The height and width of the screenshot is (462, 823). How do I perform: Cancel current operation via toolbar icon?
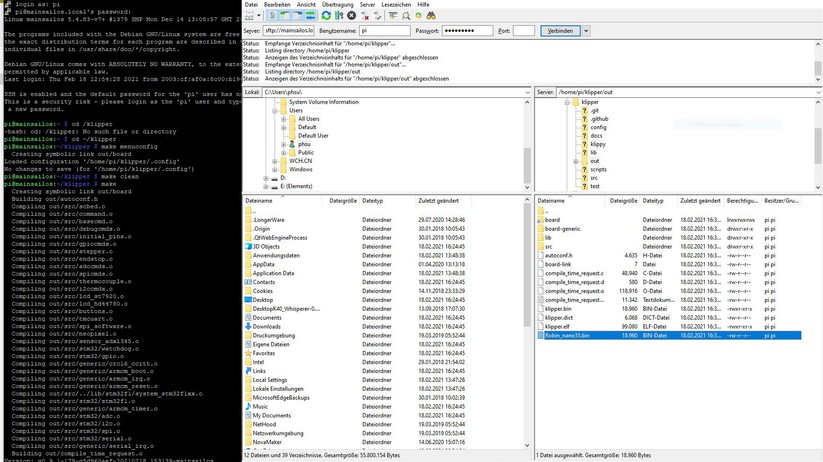352,16
